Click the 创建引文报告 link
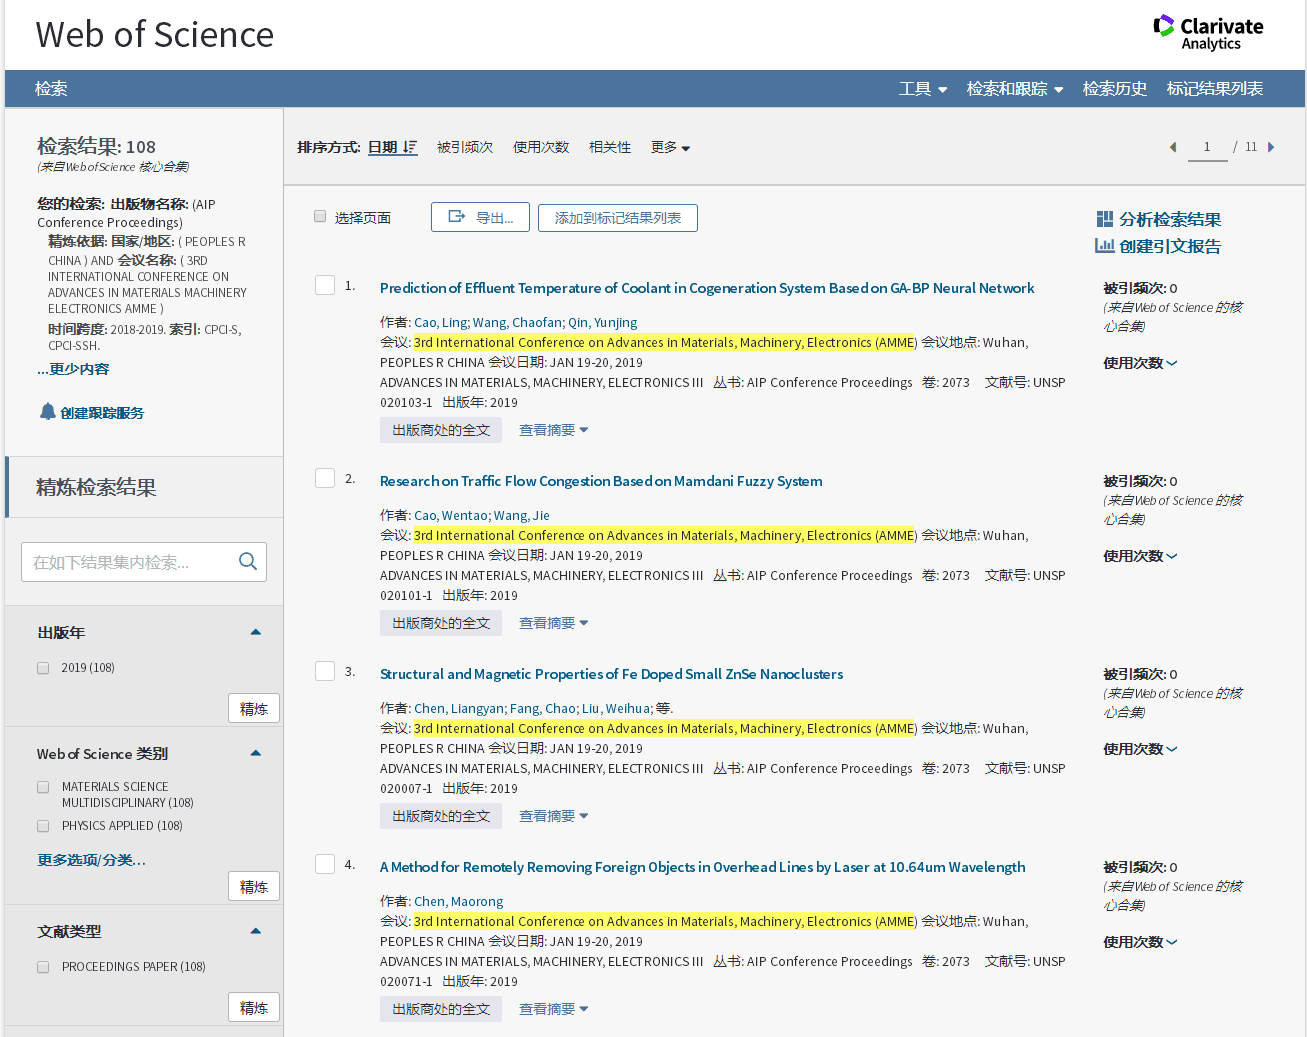Image resolution: width=1307 pixels, height=1037 pixels. (x=1170, y=246)
